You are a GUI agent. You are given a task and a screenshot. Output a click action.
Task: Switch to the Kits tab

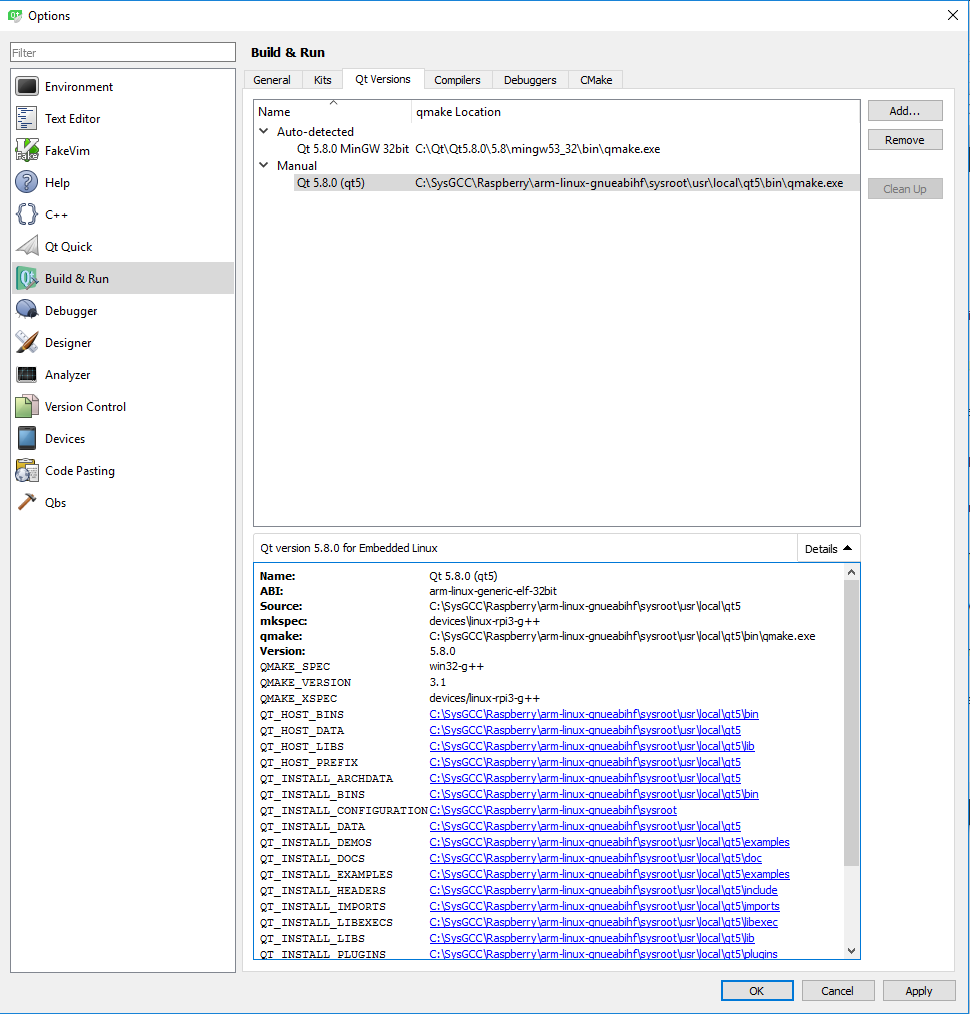tap(322, 80)
